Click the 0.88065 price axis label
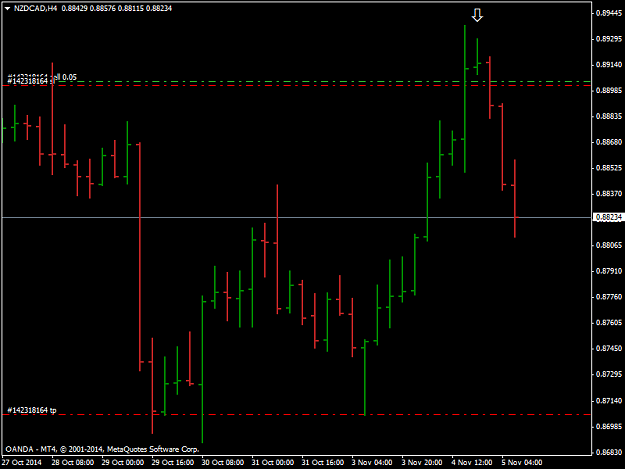Viewport: 625px width, 469px height. [x=609, y=245]
